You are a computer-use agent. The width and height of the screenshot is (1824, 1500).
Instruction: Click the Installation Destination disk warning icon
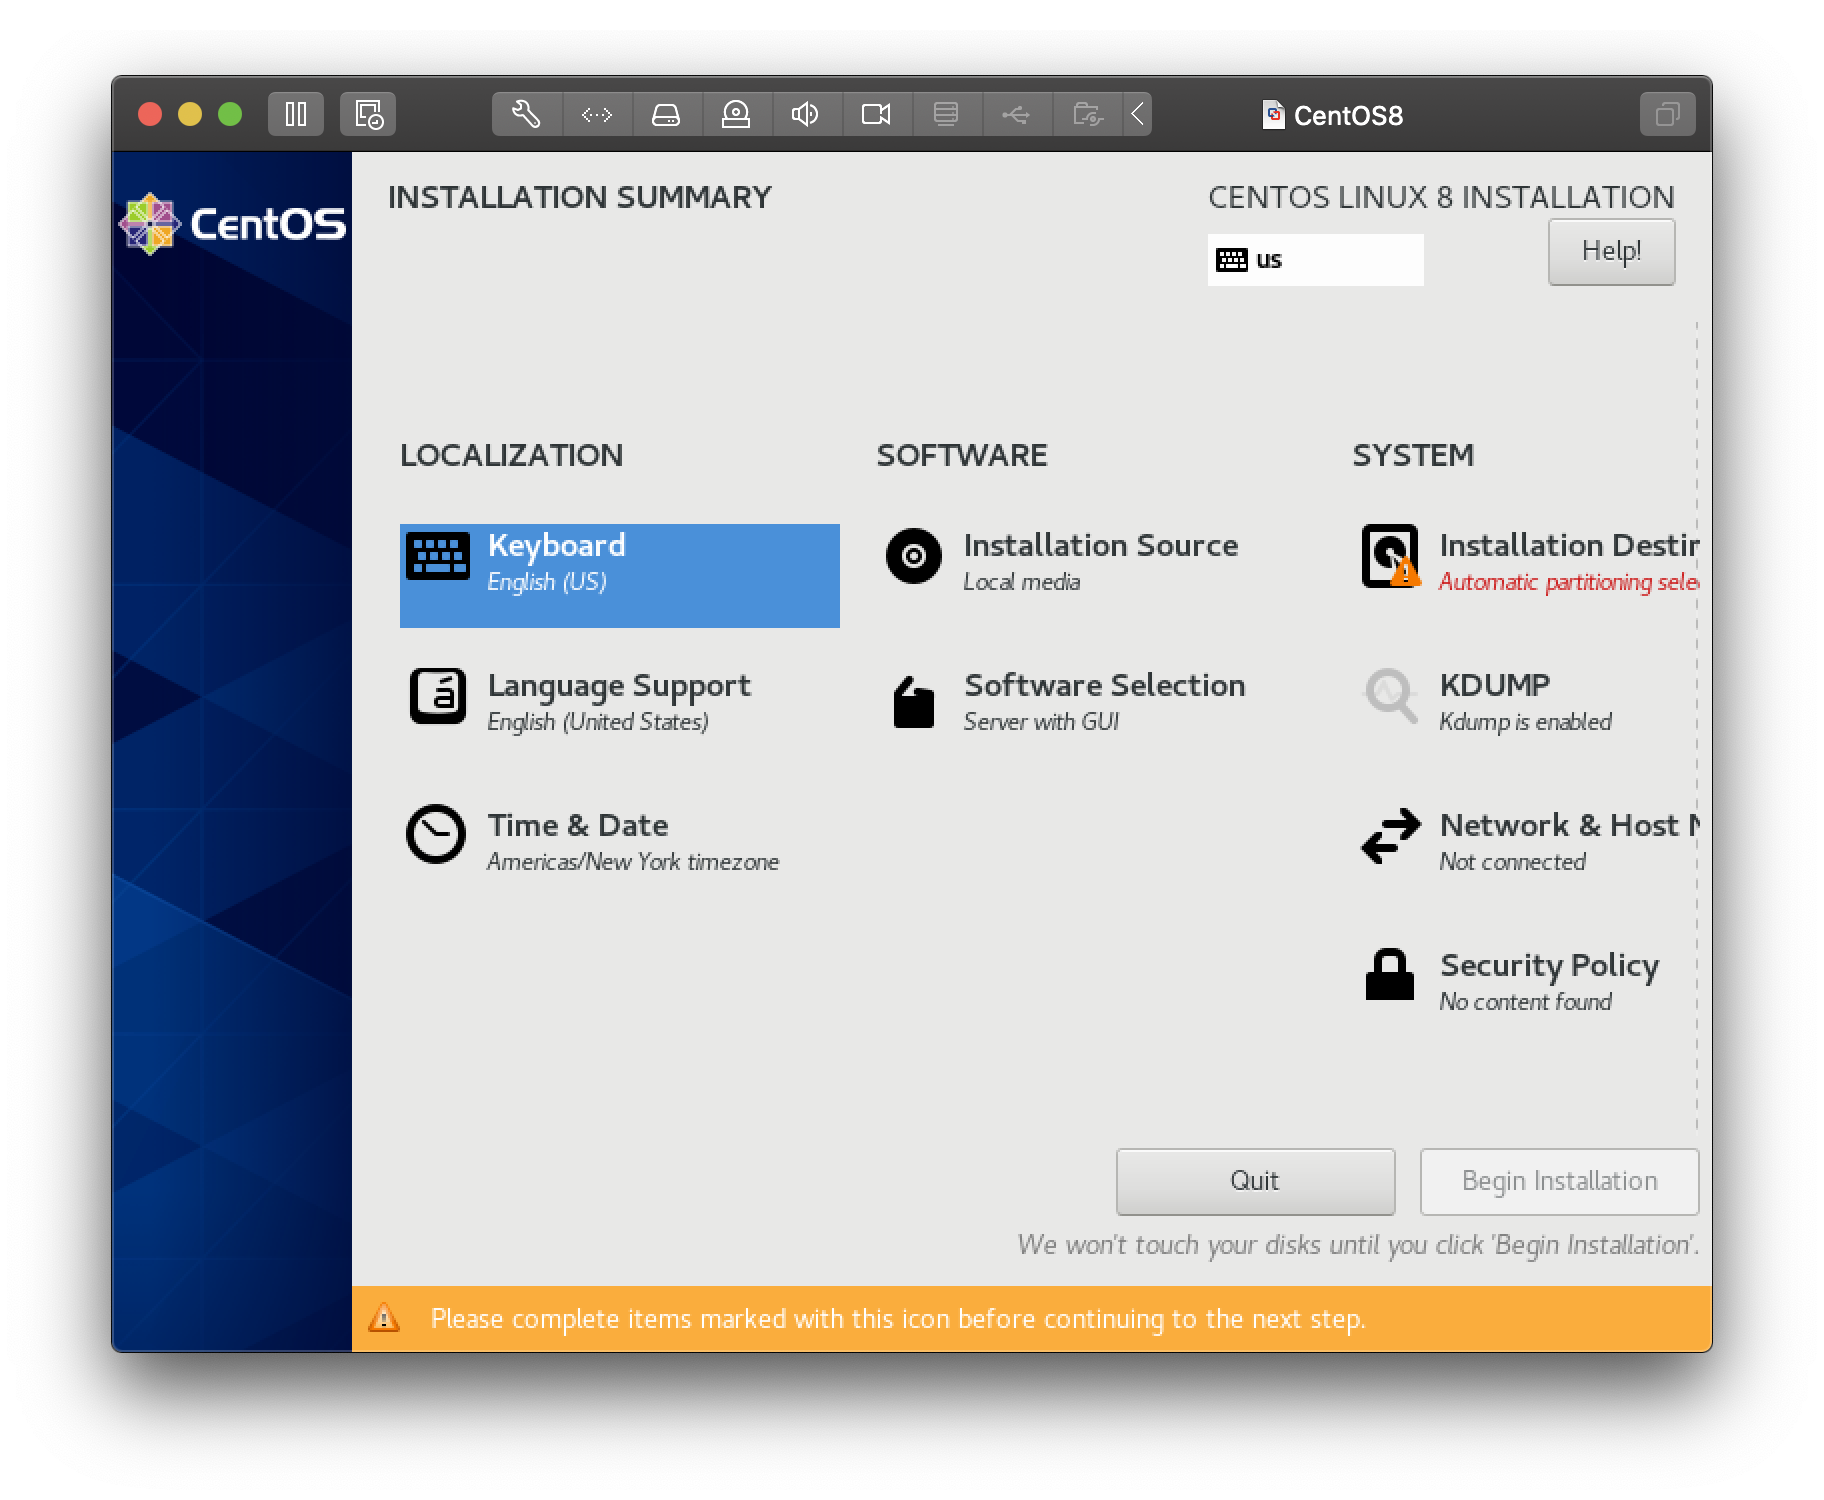tap(1390, 556)
